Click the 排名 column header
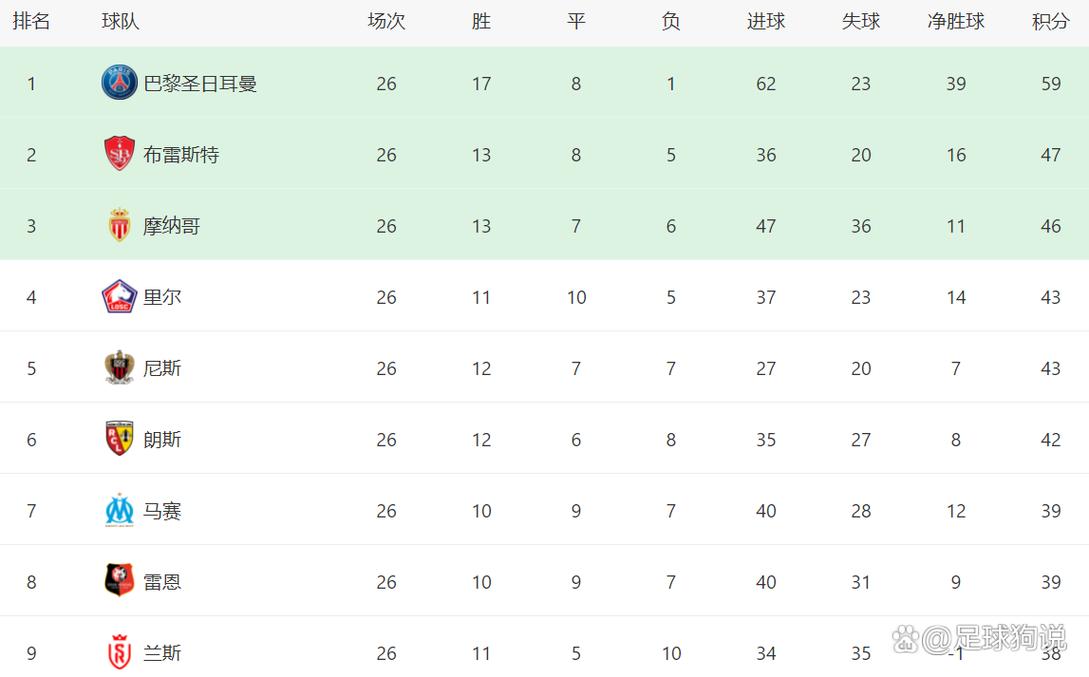 click(x=31, y=22)
